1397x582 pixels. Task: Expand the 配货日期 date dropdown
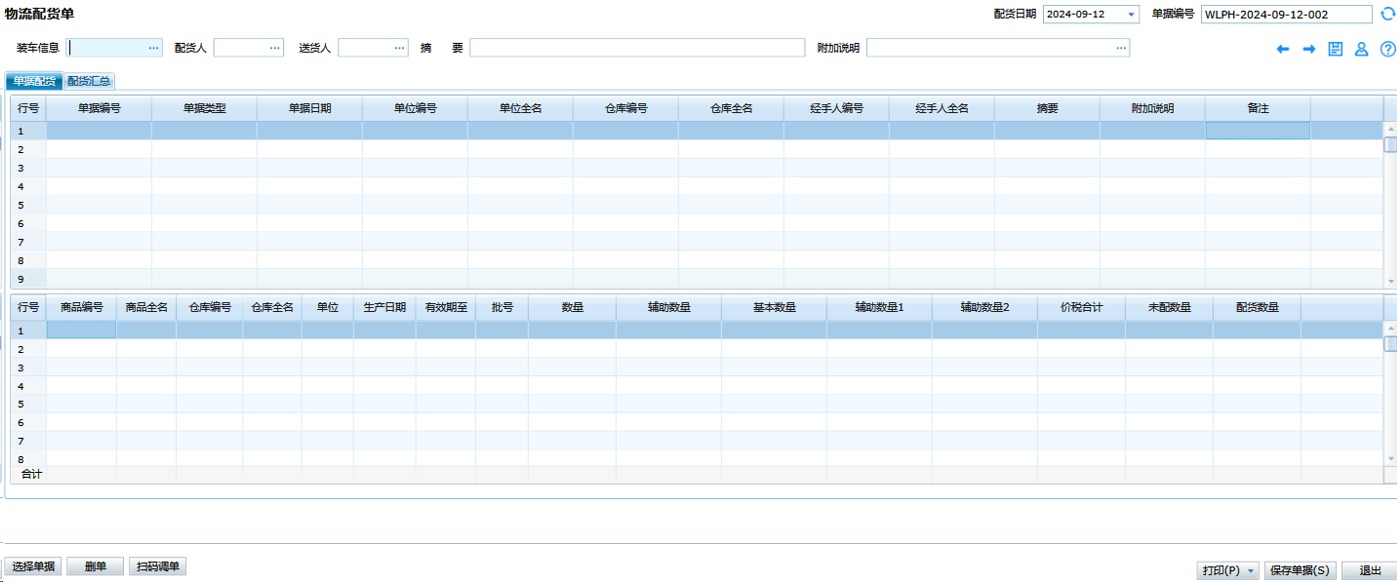pyautogui.click(x=1131, y=14)
